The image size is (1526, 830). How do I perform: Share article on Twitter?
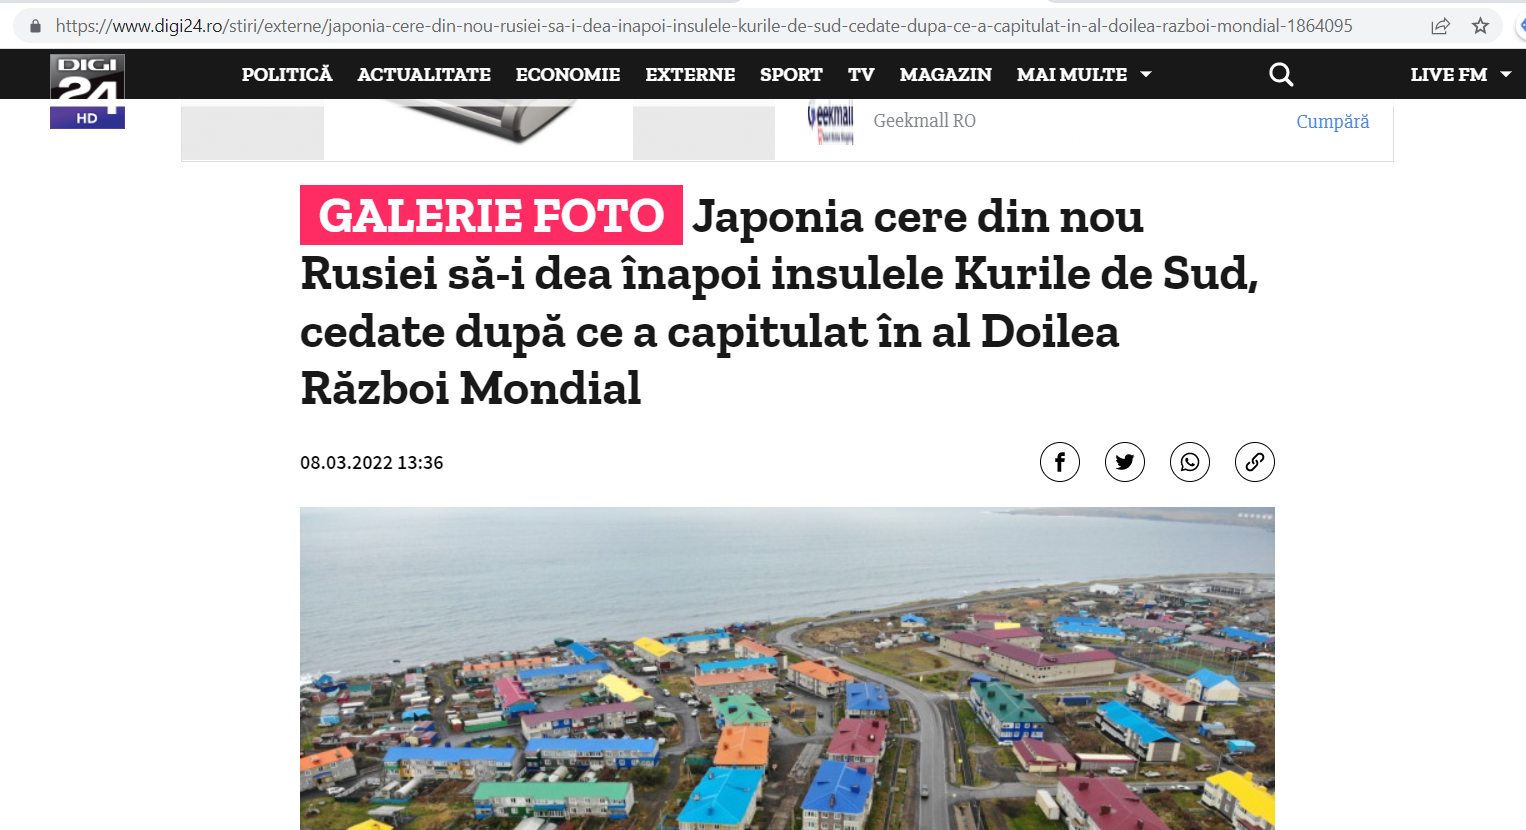1124,462
